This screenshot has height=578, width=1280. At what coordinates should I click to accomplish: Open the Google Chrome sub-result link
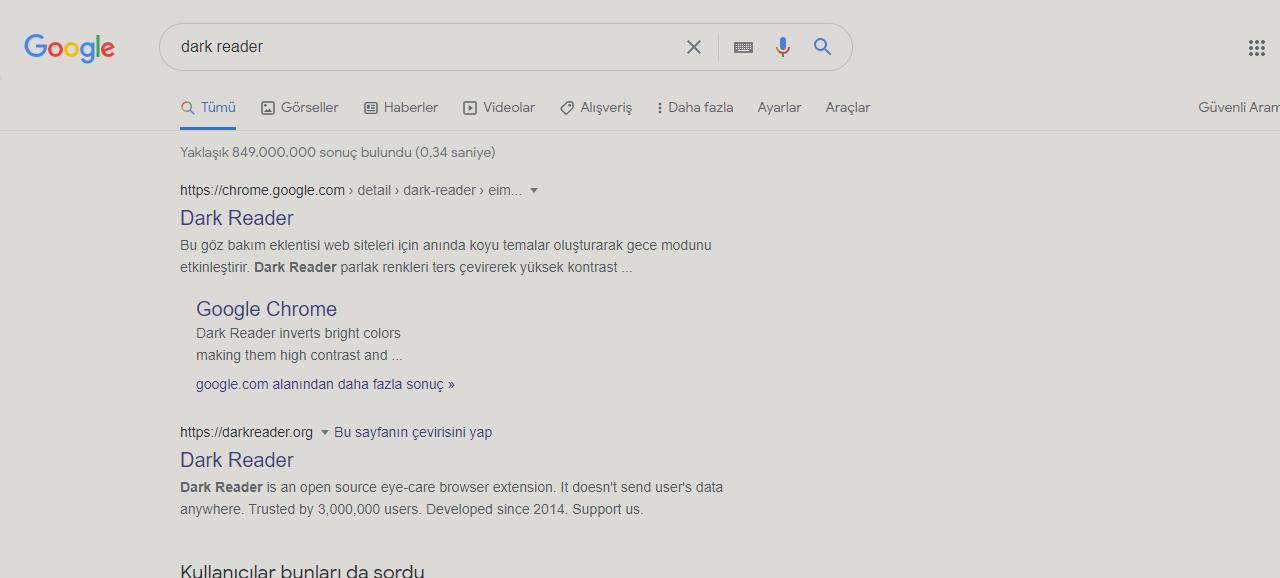tap(266, 309)
